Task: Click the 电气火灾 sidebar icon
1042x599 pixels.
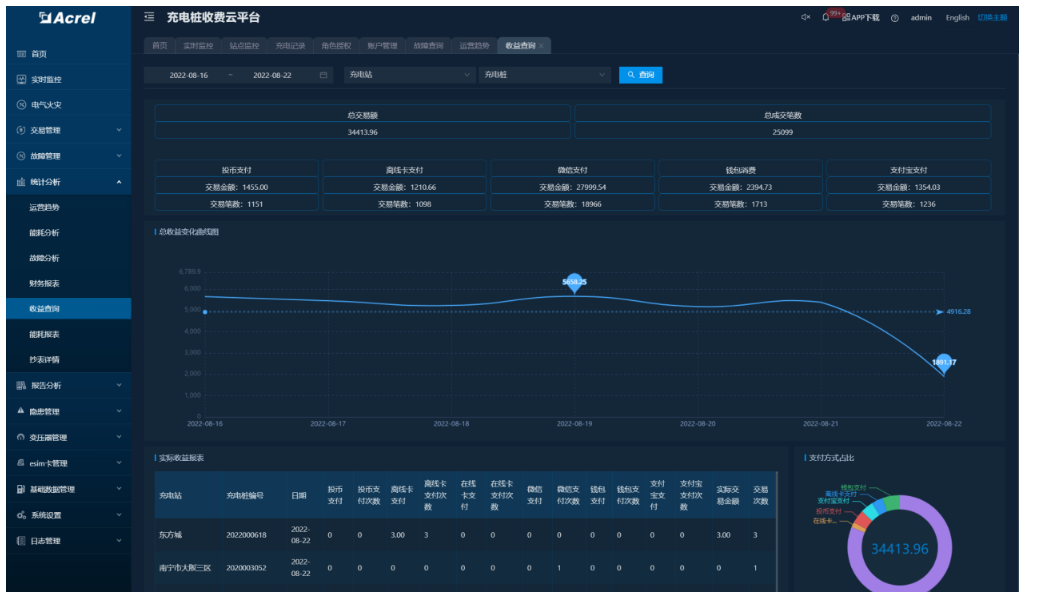Action: coord(22,105)
